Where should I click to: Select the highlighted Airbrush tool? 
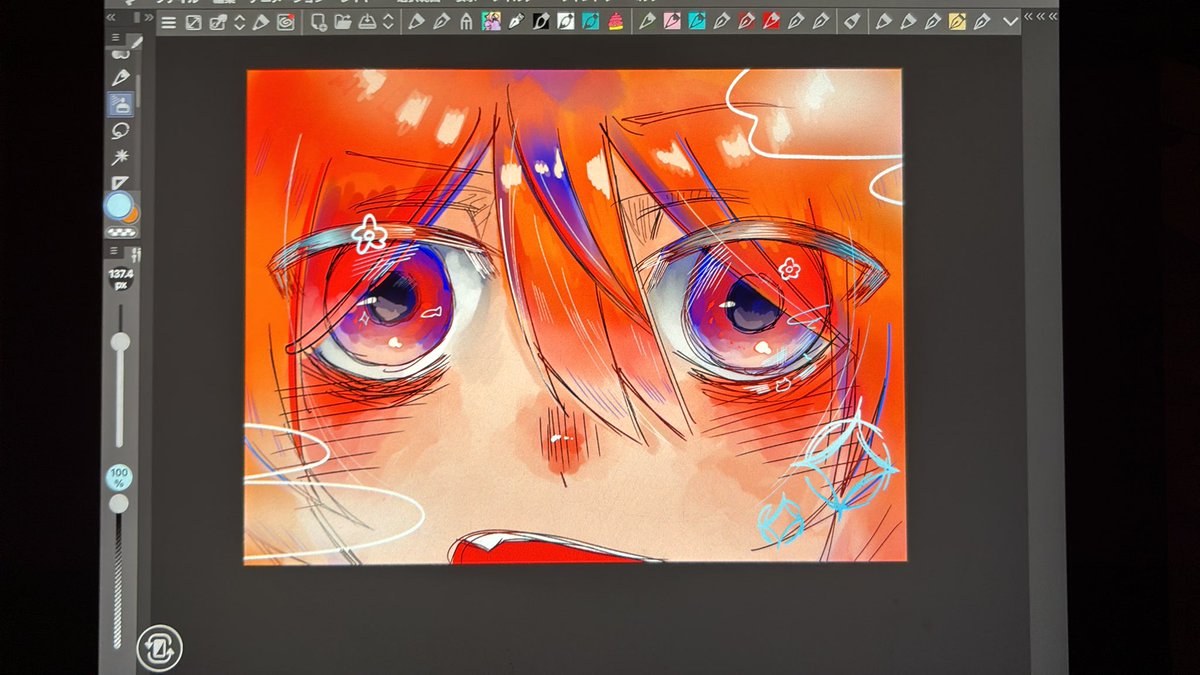click(x=121, y=103)
